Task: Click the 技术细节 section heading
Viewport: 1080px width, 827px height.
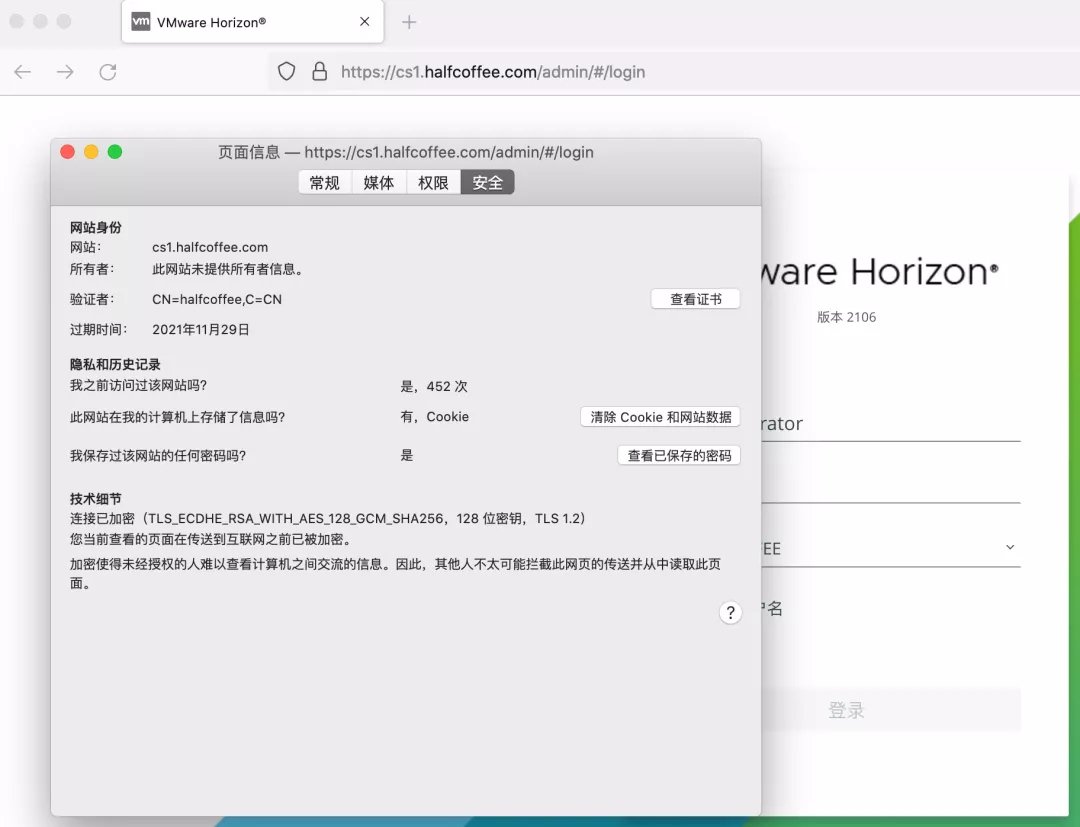Action: [x=96, y=499]
